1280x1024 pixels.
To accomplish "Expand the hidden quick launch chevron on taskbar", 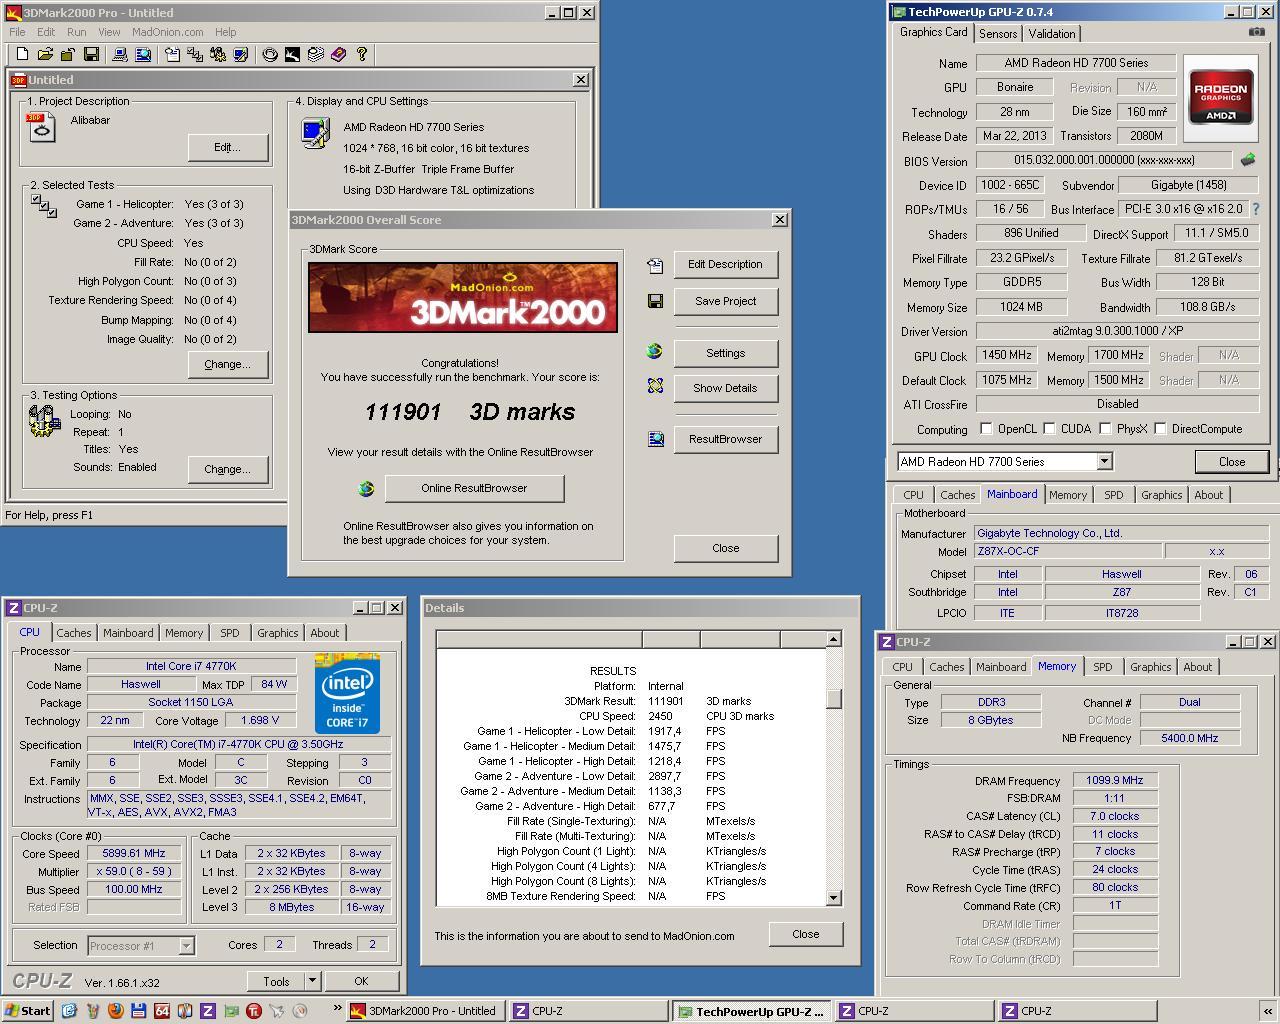I will tap(338, 1009).
